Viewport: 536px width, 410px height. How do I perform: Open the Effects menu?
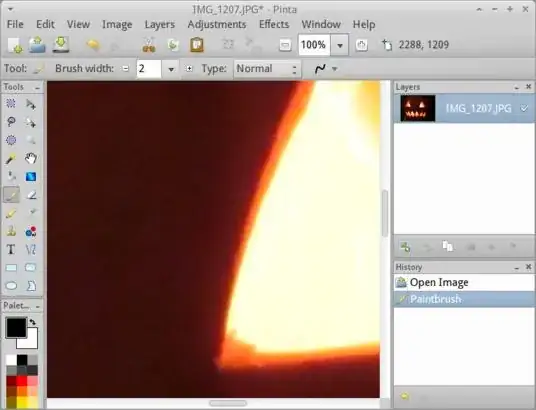(x=274, y=24)
